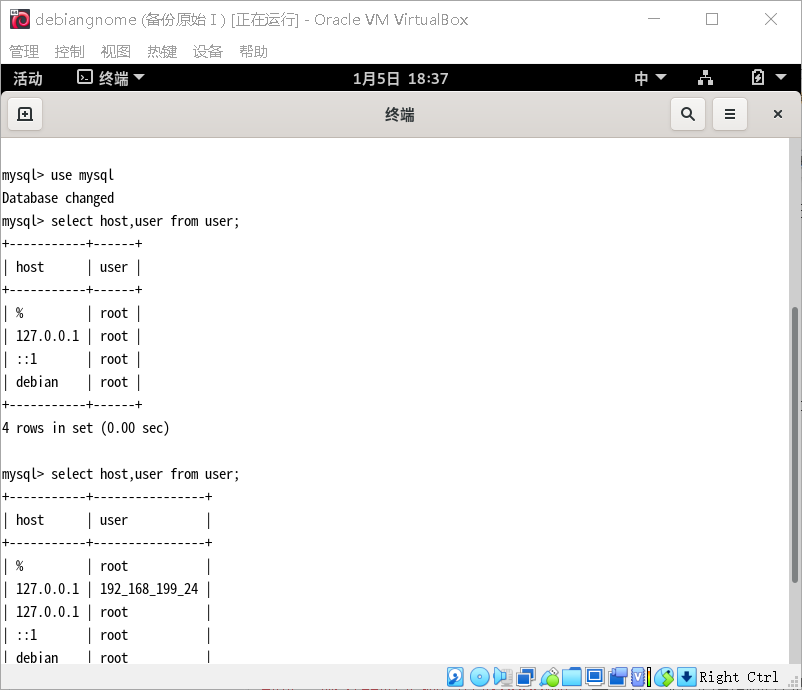Close the GNOME terminal window
The image size is (802, 690).
[777, 114]
